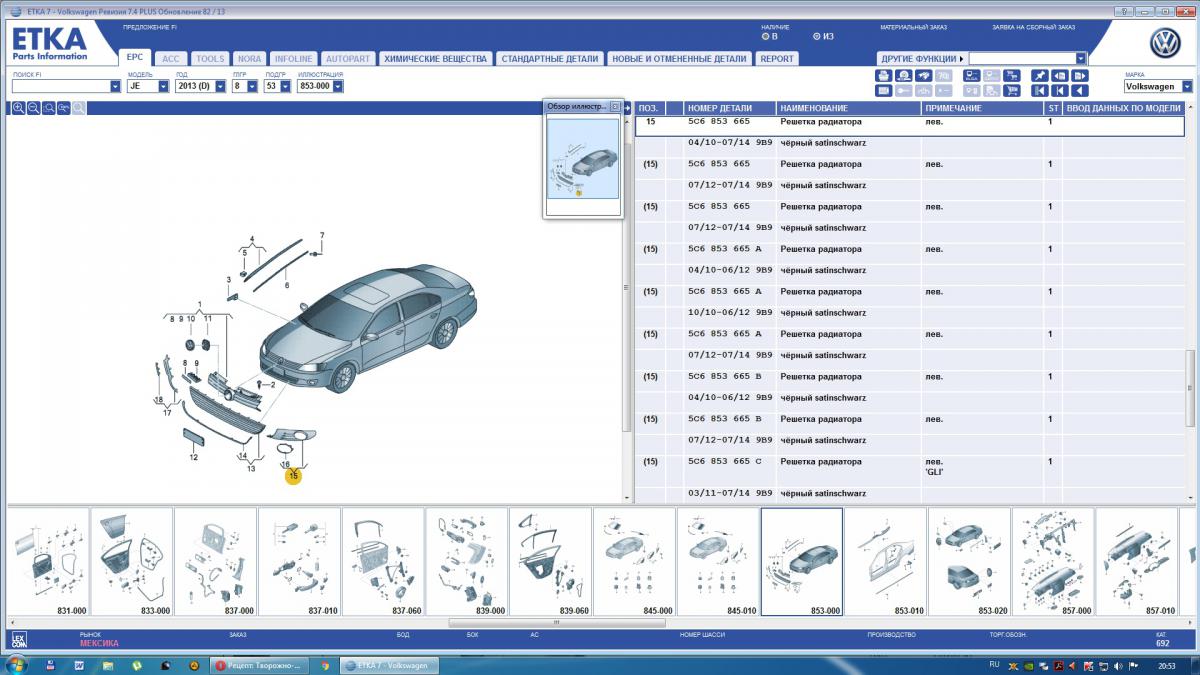Select thumbnail 837-060
Image resolution: width=1200 pixels, height=675 pixels.
coord(383,562)
